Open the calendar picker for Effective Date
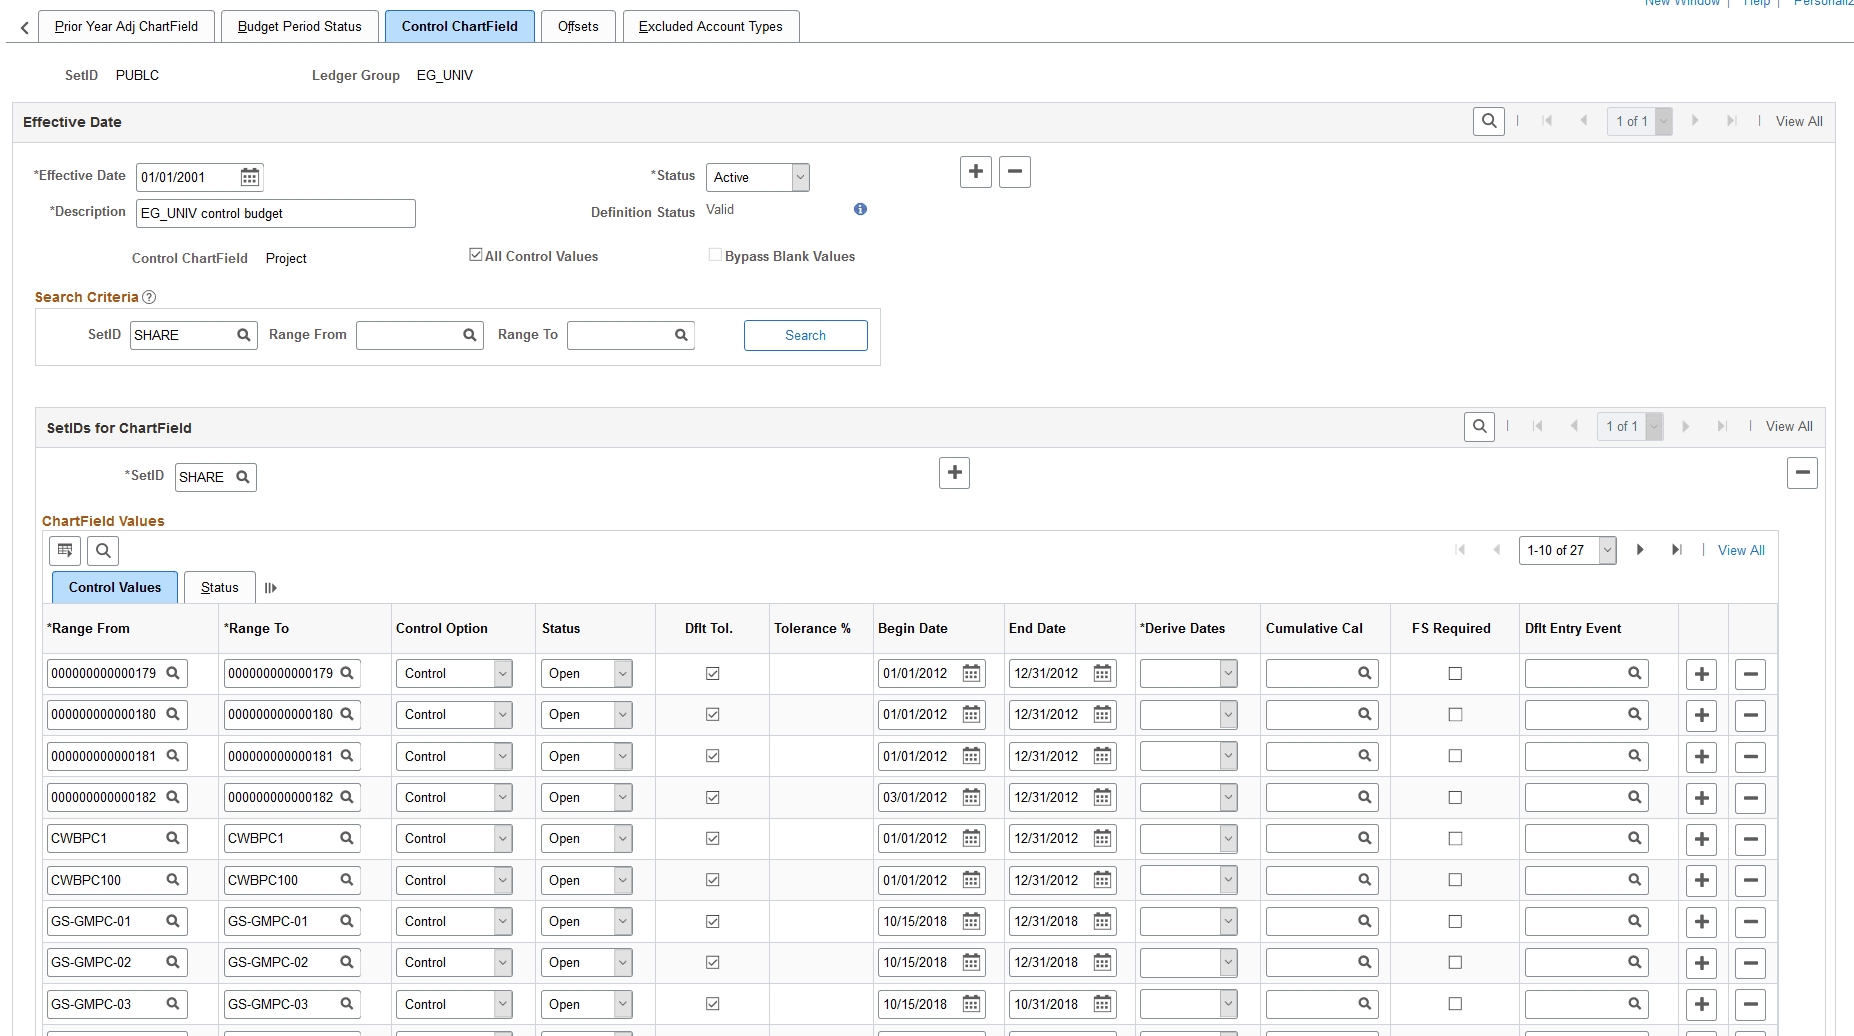The width and height of the screenshot is (1854, 1036). tap(249, 177)
